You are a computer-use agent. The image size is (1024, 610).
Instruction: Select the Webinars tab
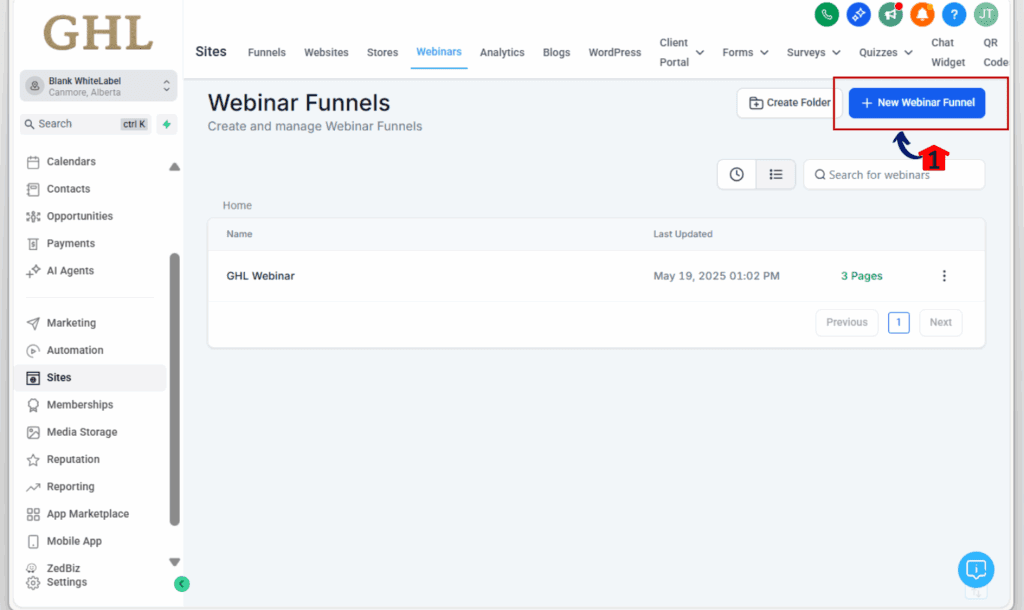click(439, 52)
